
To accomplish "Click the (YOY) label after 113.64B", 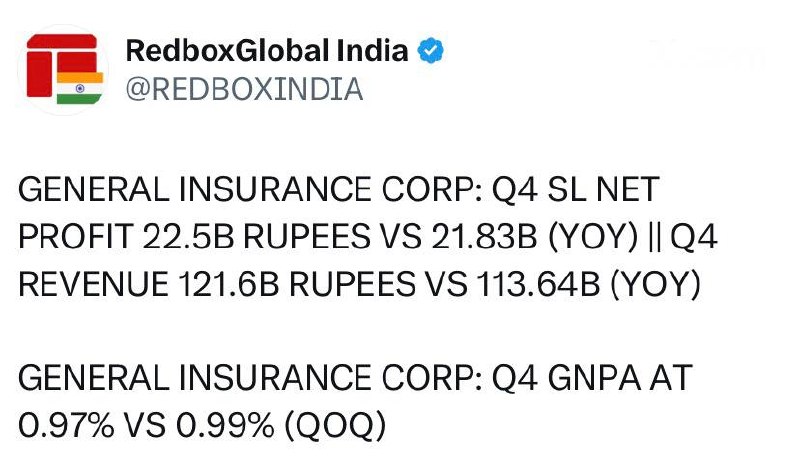I will [656, 285].
